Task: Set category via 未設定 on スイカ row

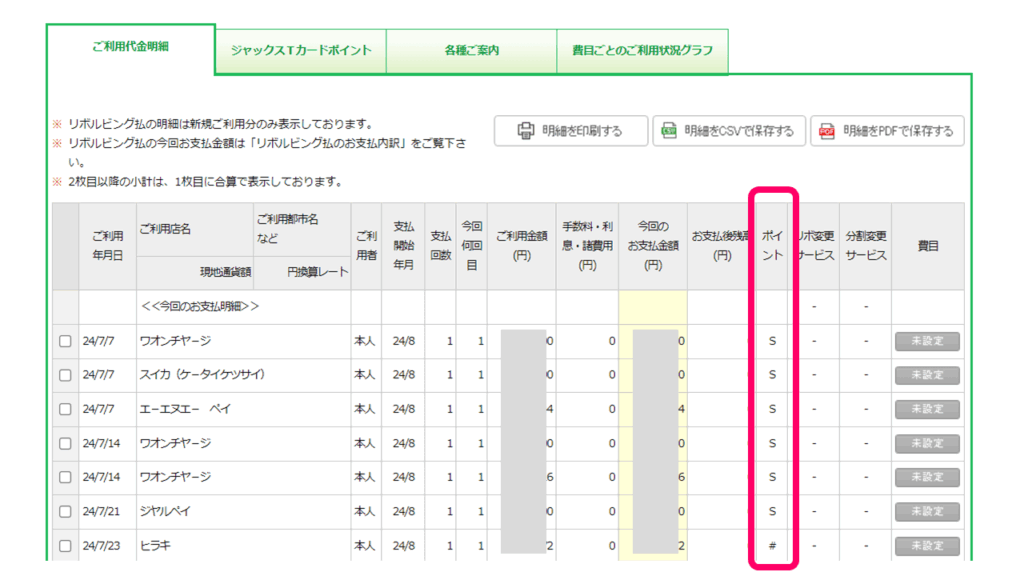Action: tap(926, 375)
